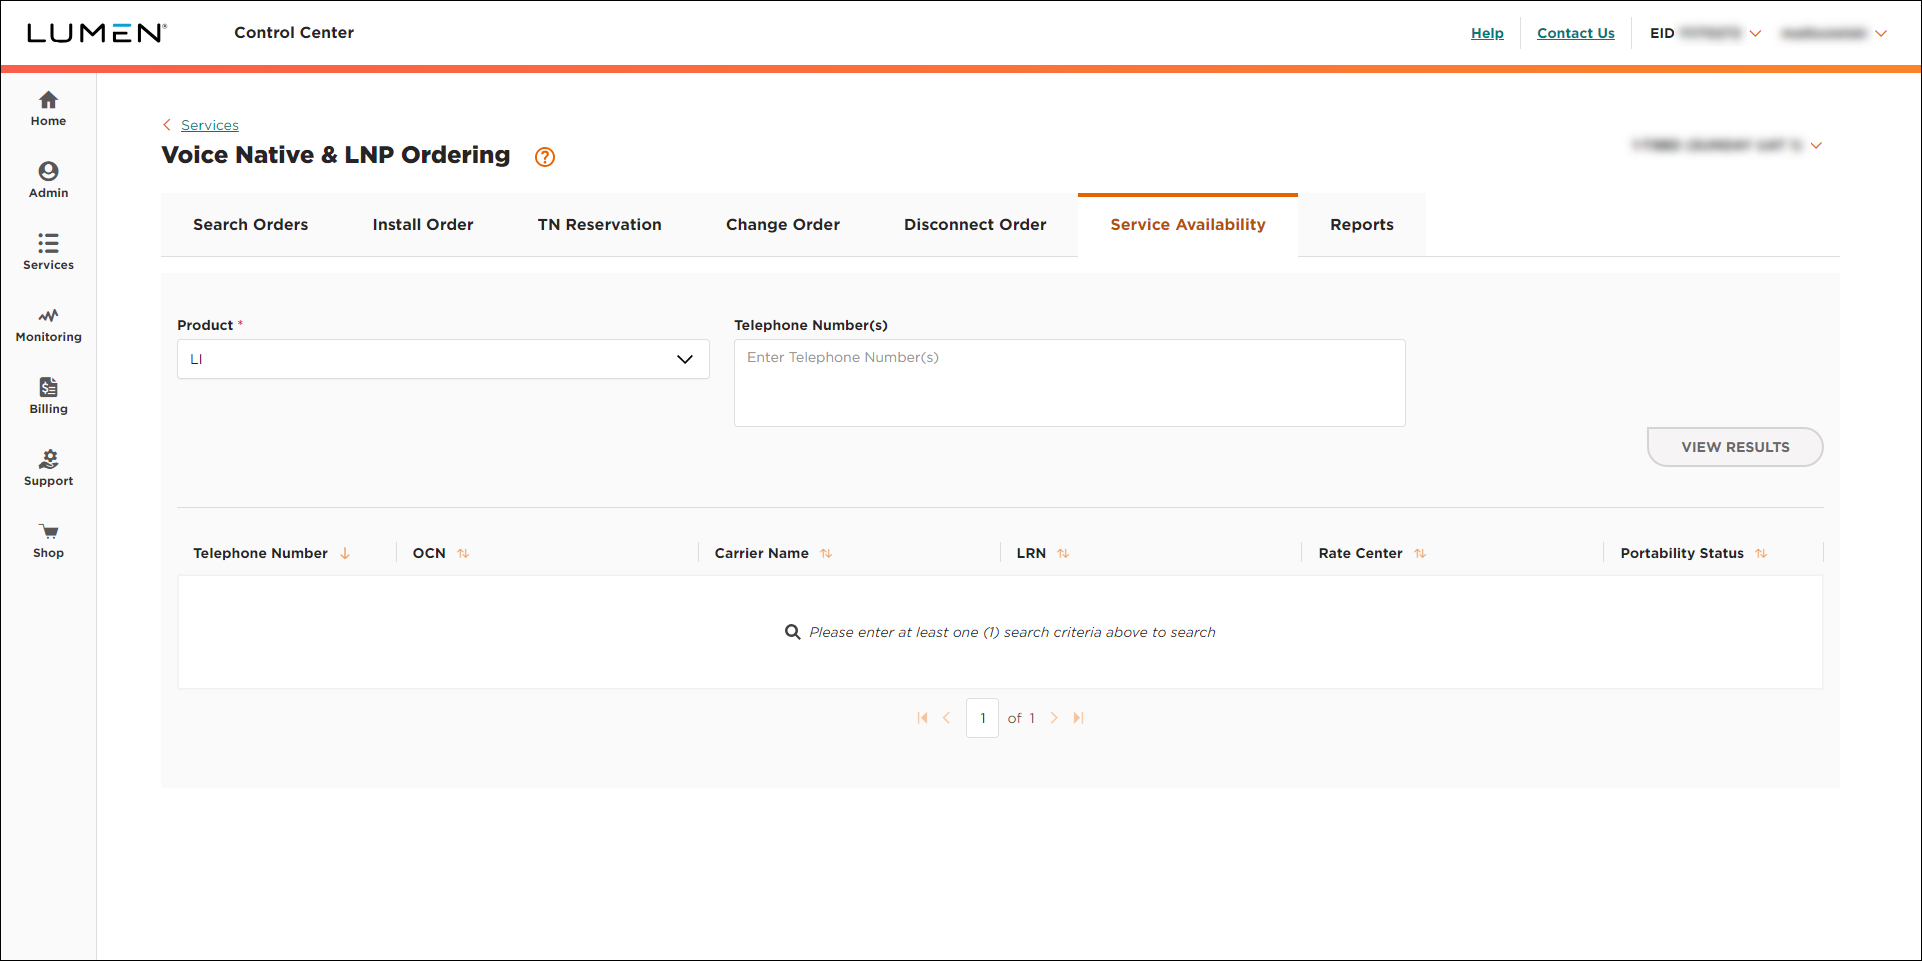Image resolution: width=1922 pixels, height=961 pixels.
Task: Switch to the Disconnect Order tab
Action: point(975,225)
